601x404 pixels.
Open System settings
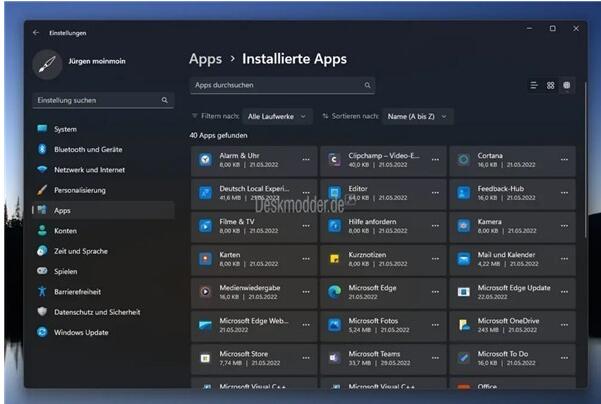click(x=103, y=129)
